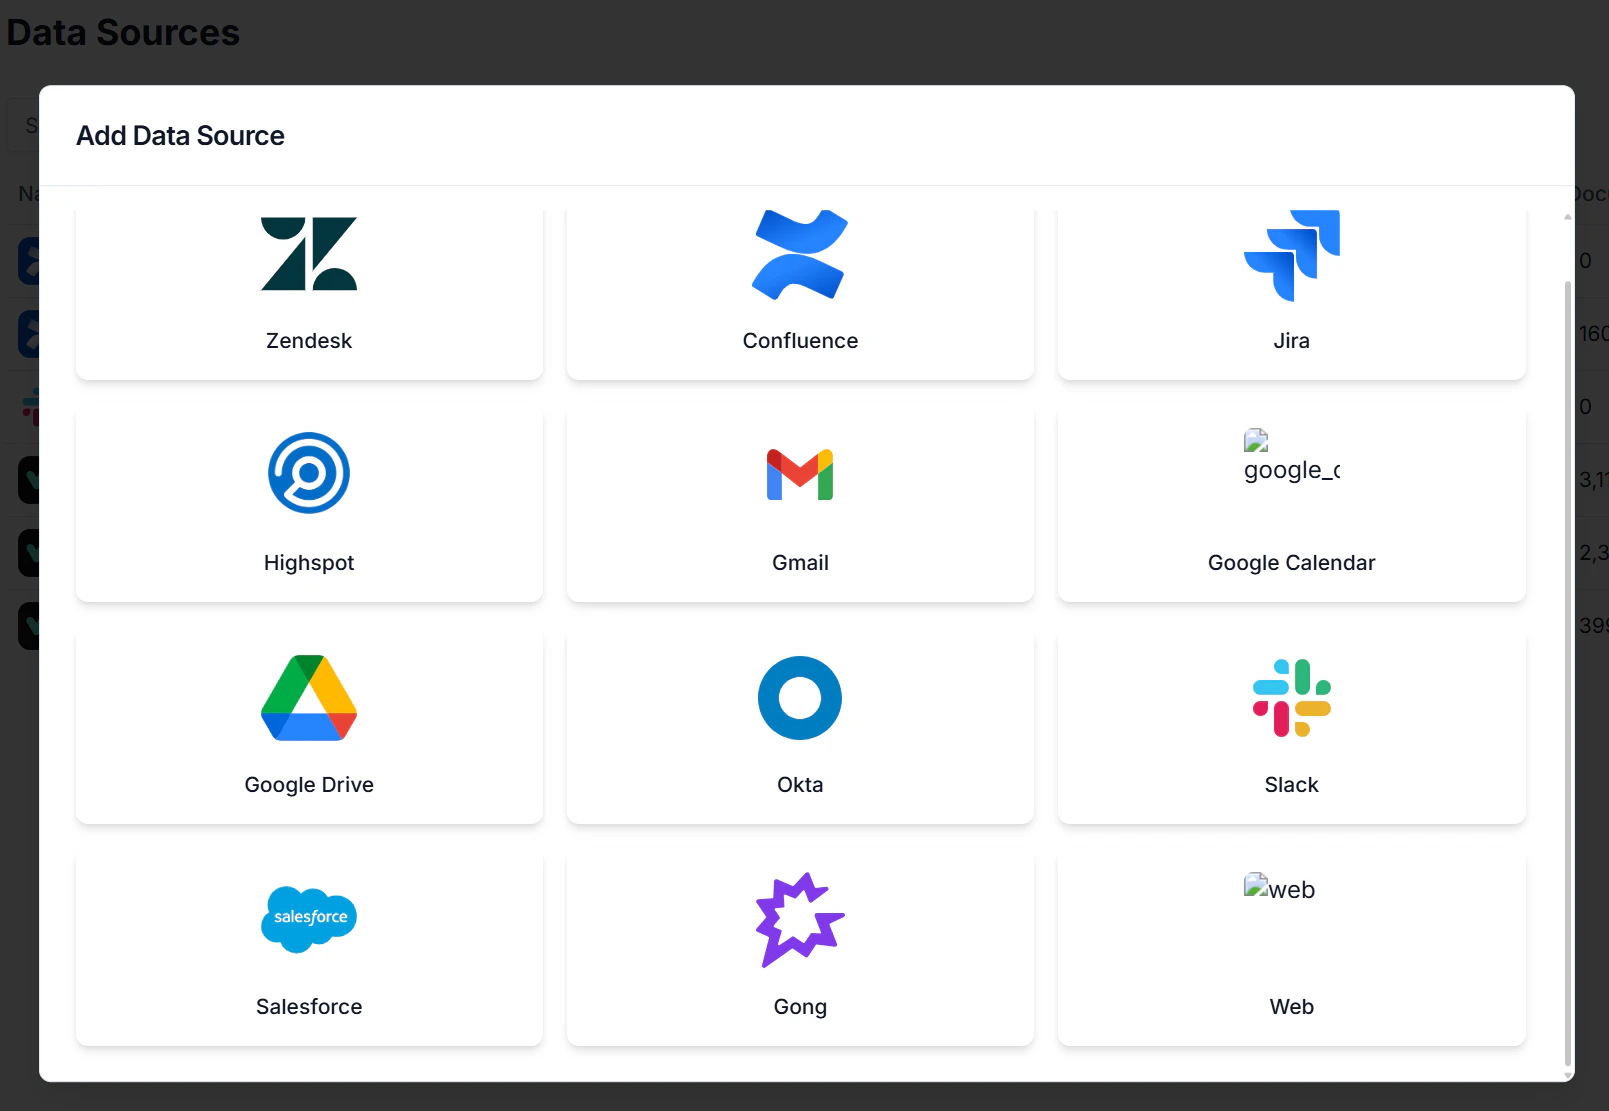Choose the Gong purple star icon

[800, 920]
